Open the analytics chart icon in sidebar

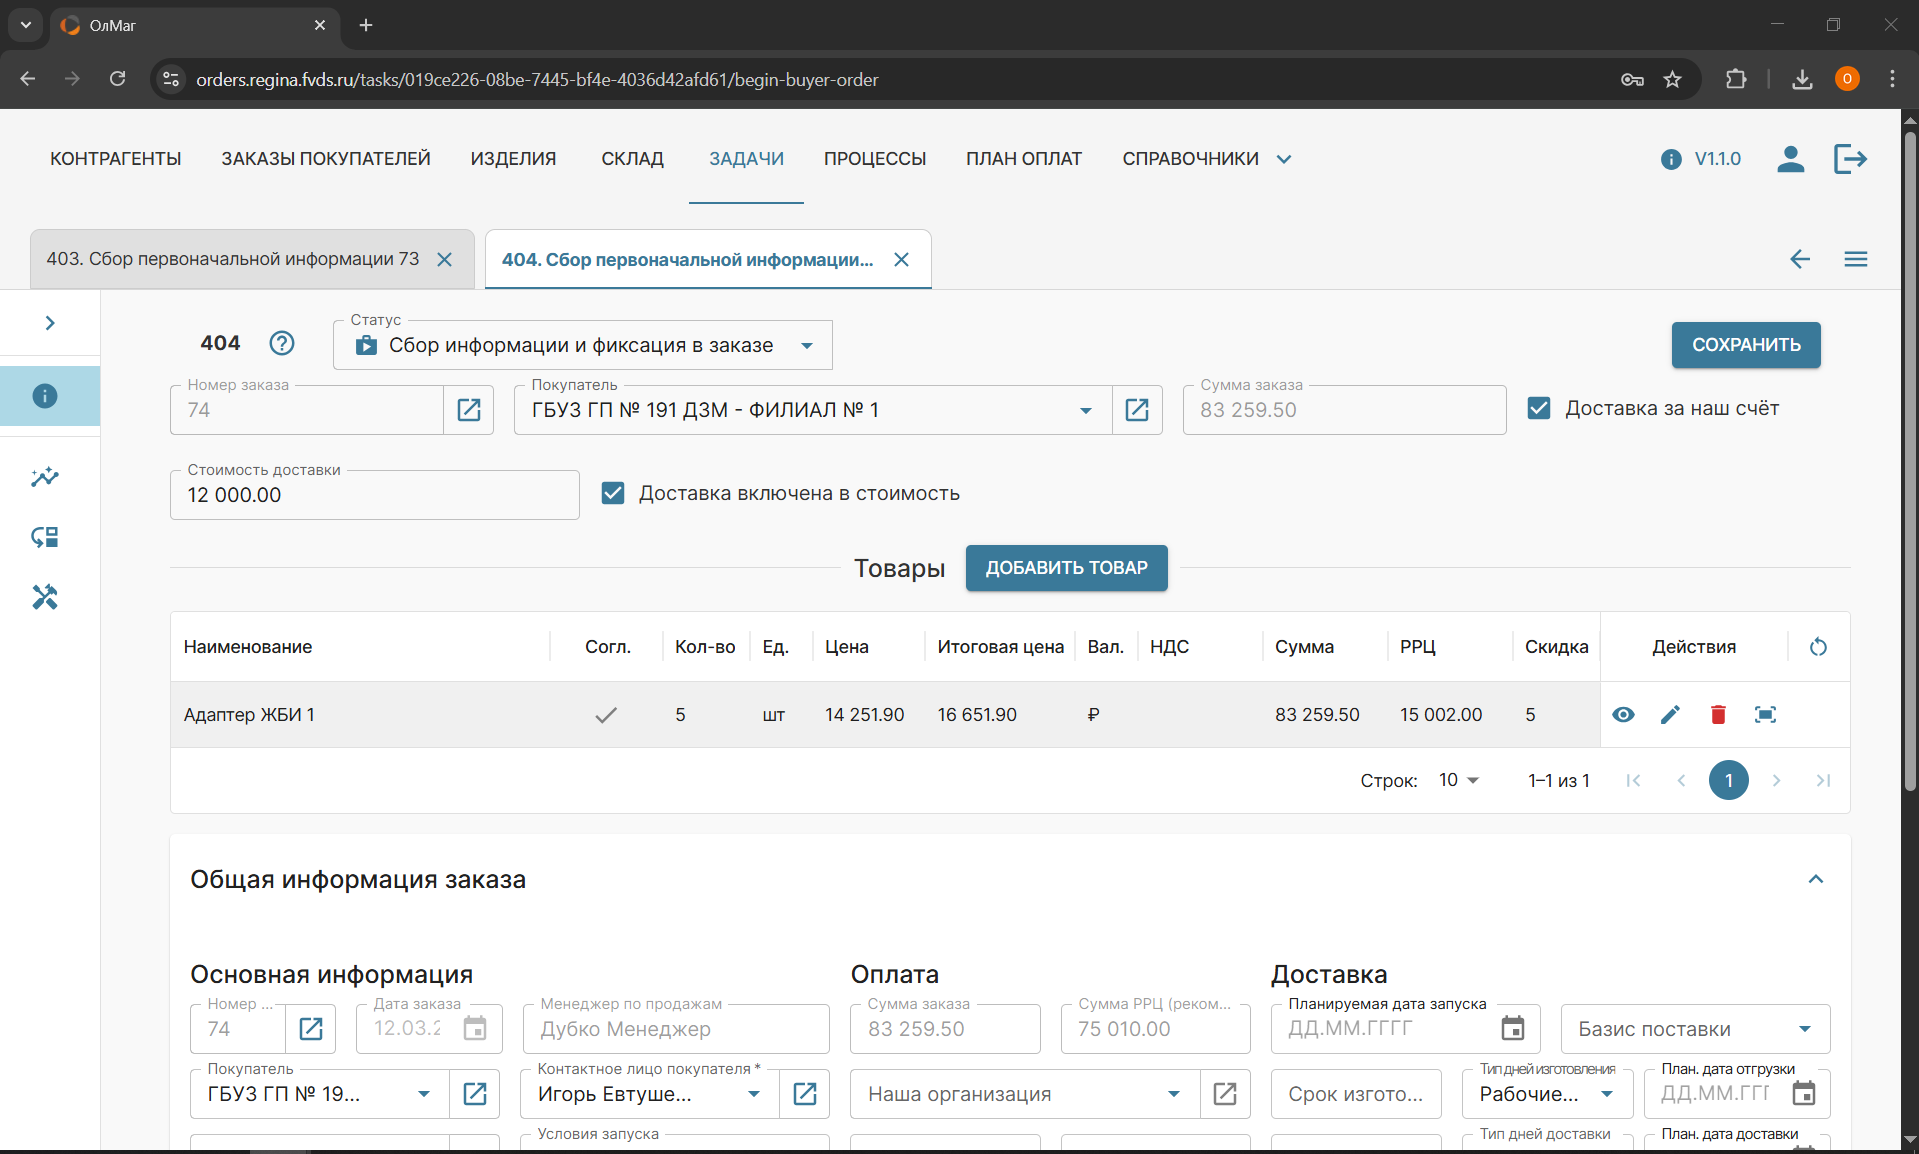click(x=45, y=477)
